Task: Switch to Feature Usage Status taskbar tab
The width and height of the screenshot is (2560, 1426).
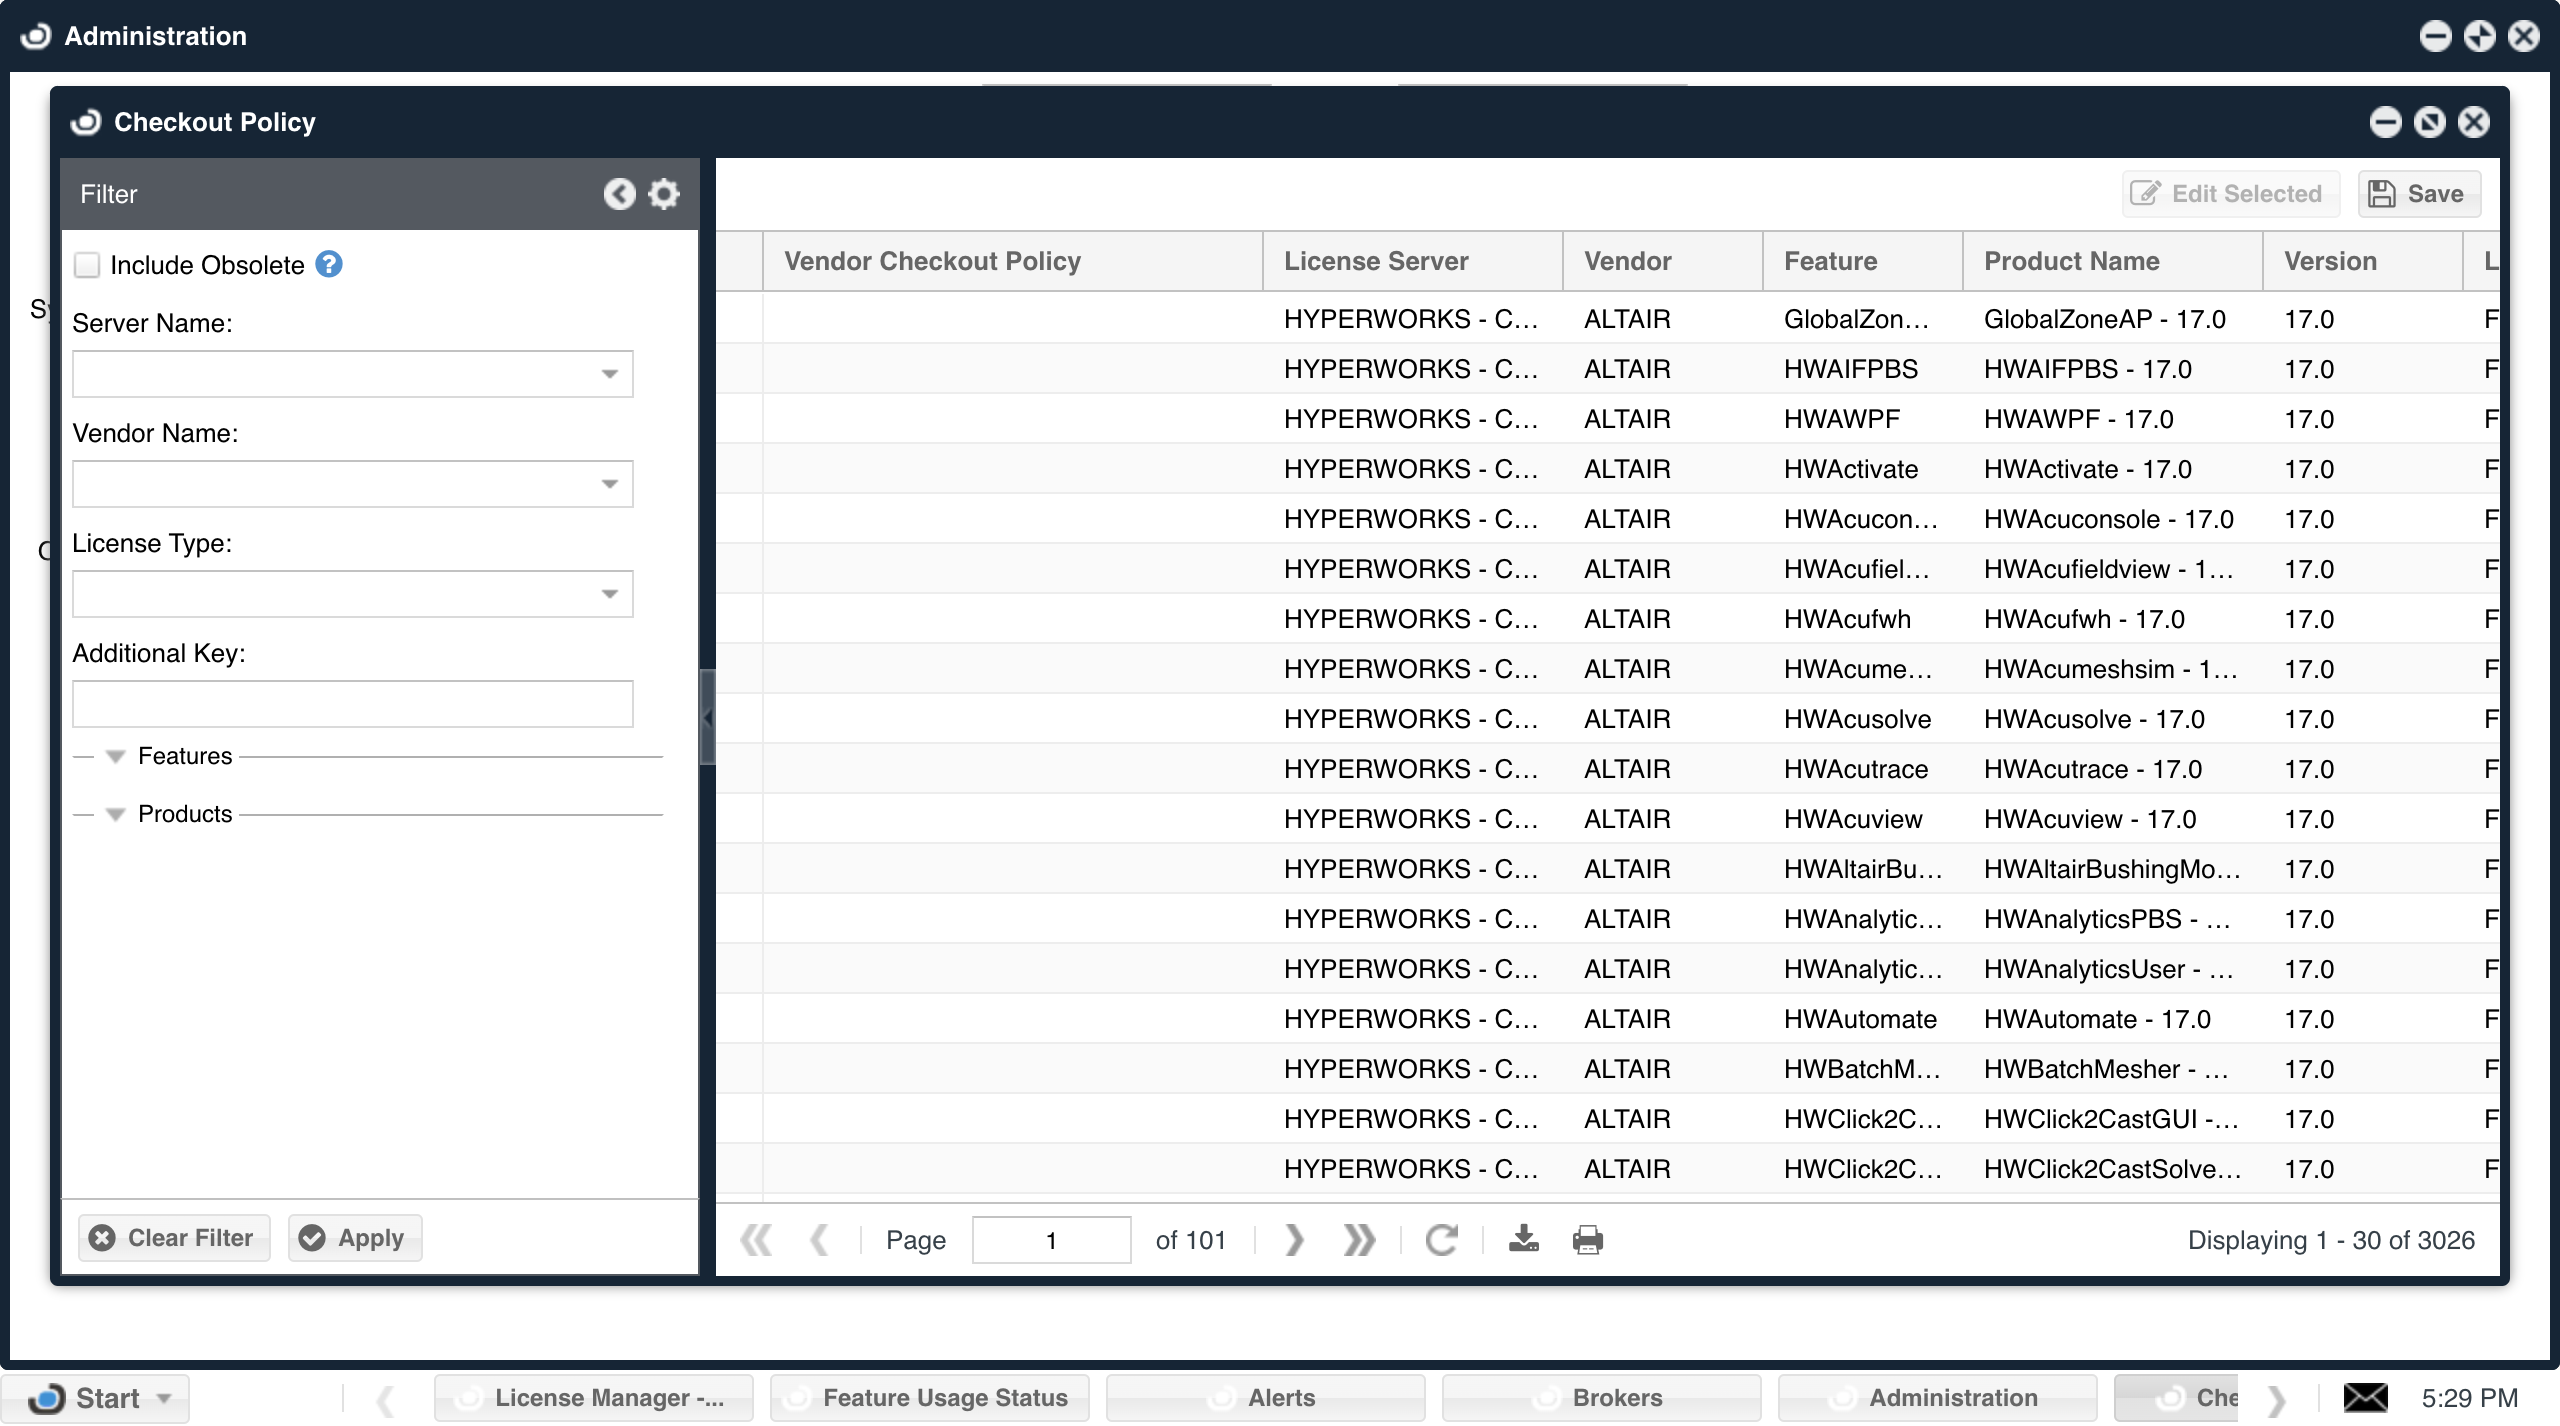Action: tap(930, 1397)
